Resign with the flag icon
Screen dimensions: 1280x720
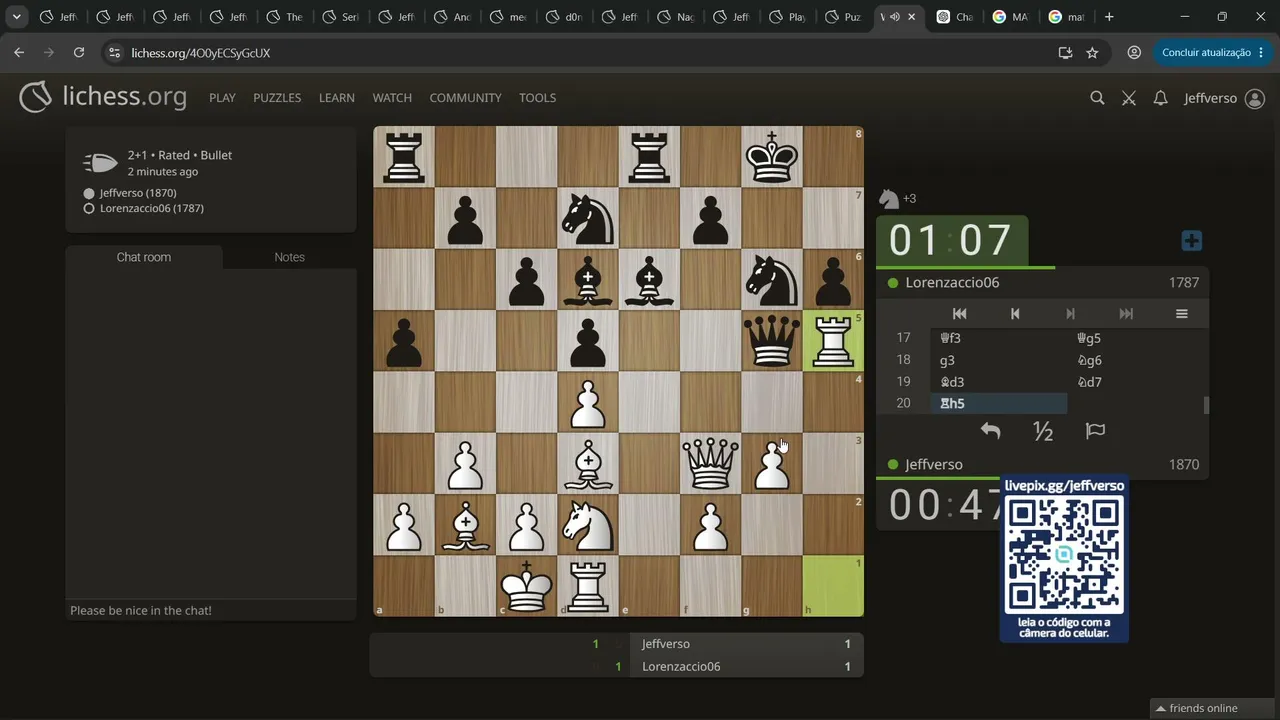(1095, 431)
